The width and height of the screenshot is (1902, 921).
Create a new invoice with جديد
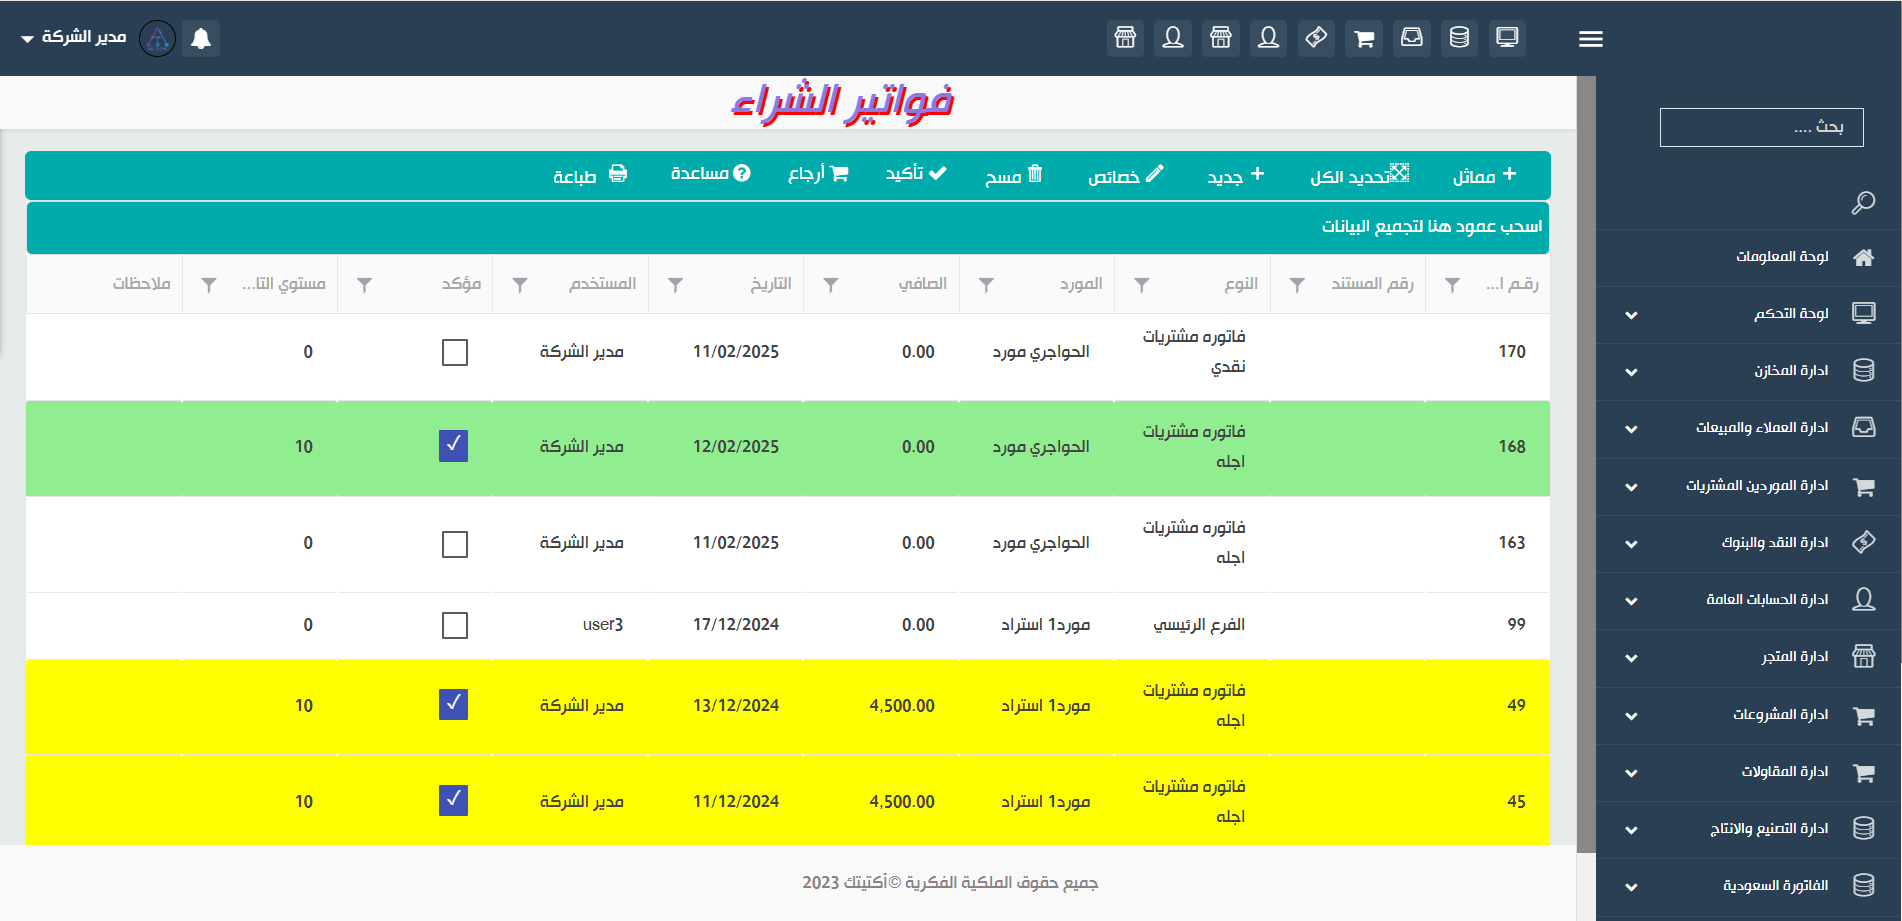1236,176
